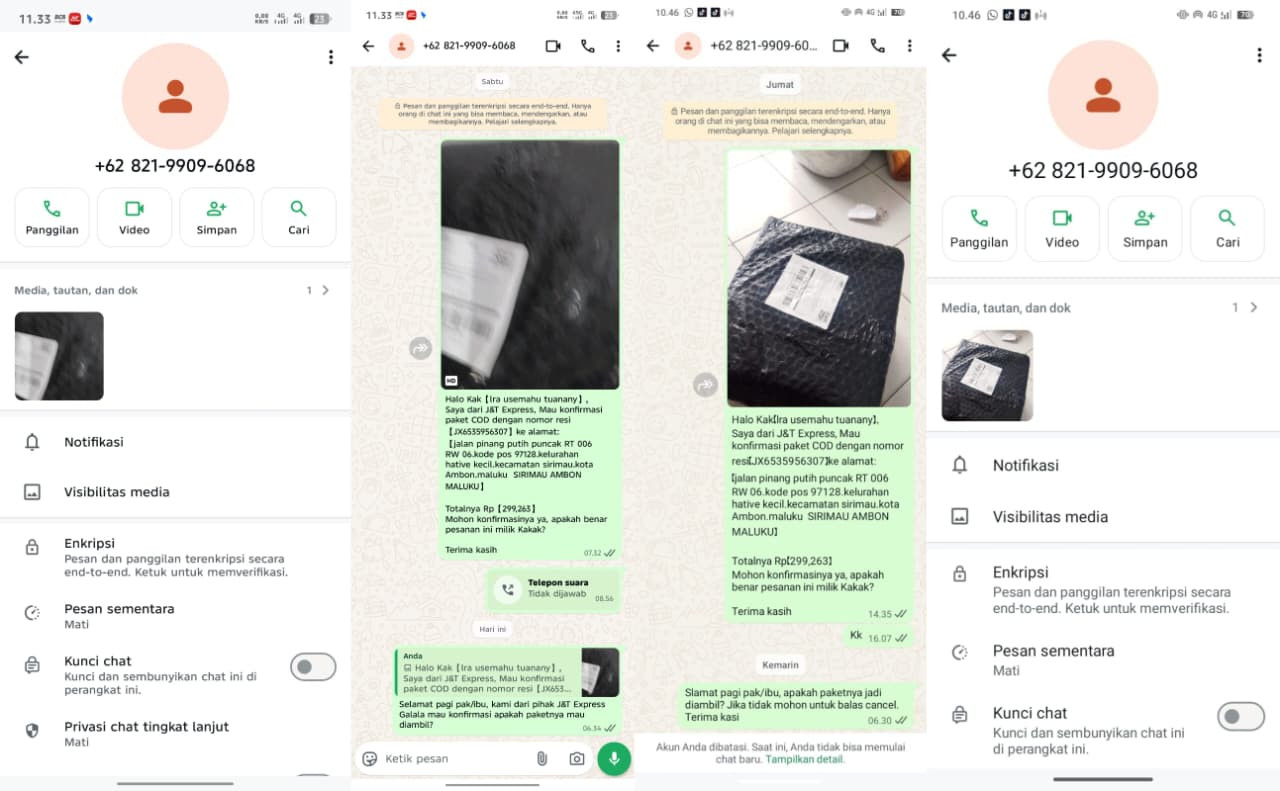Tap the Video button on the 10.46 contact info screen
The height and width of the screenshot is (791, 1280).
click(x=1062, y=229)
